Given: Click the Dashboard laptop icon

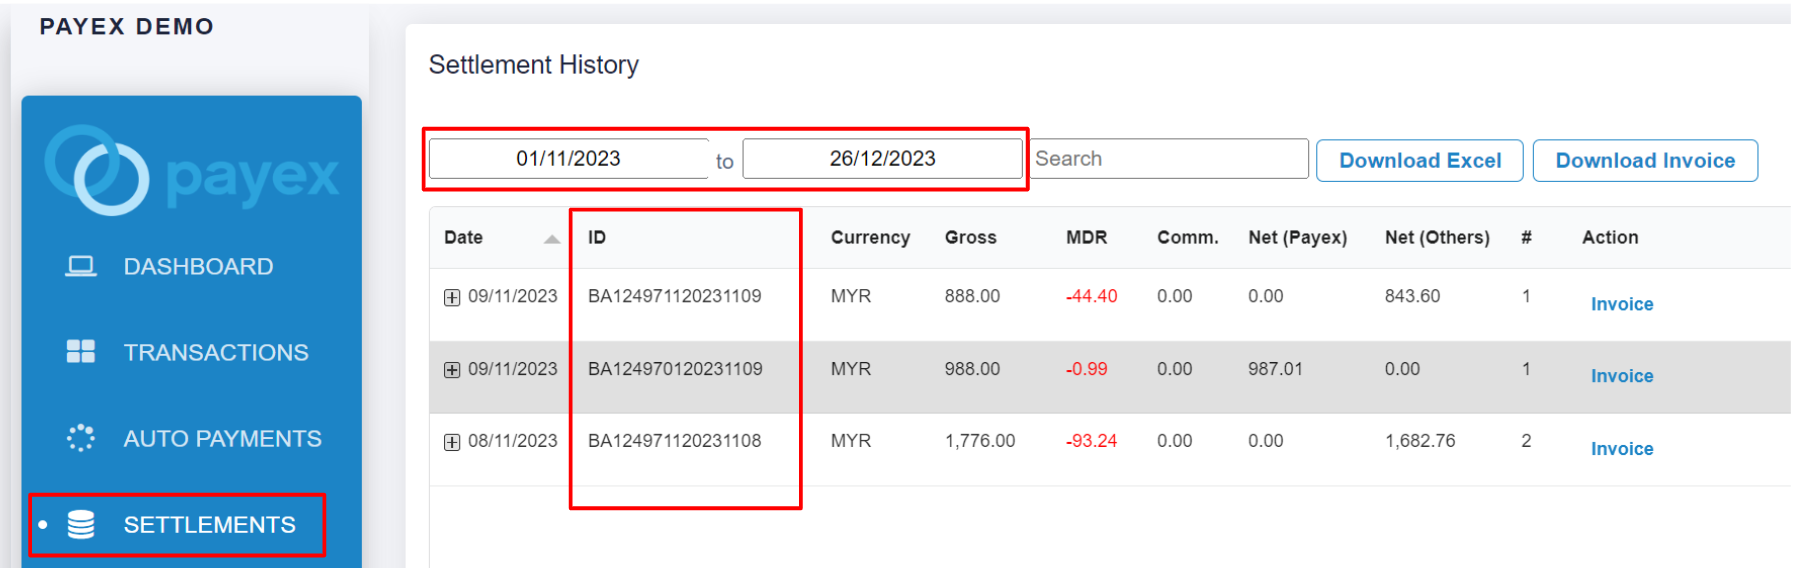Looking at the screenshot, I should tap(81, 266).
